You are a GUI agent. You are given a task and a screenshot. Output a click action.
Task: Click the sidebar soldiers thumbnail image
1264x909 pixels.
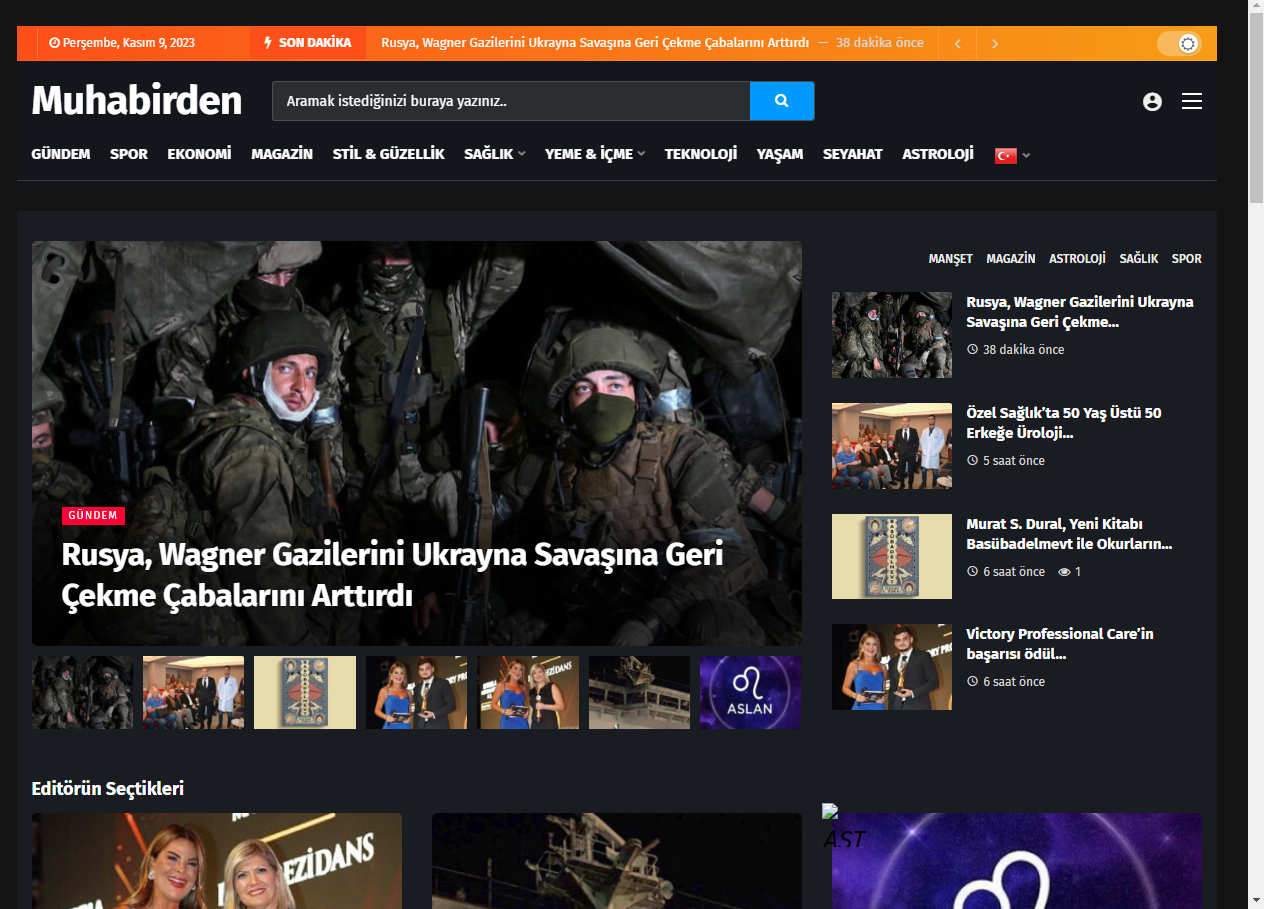(x=892, y=335)
